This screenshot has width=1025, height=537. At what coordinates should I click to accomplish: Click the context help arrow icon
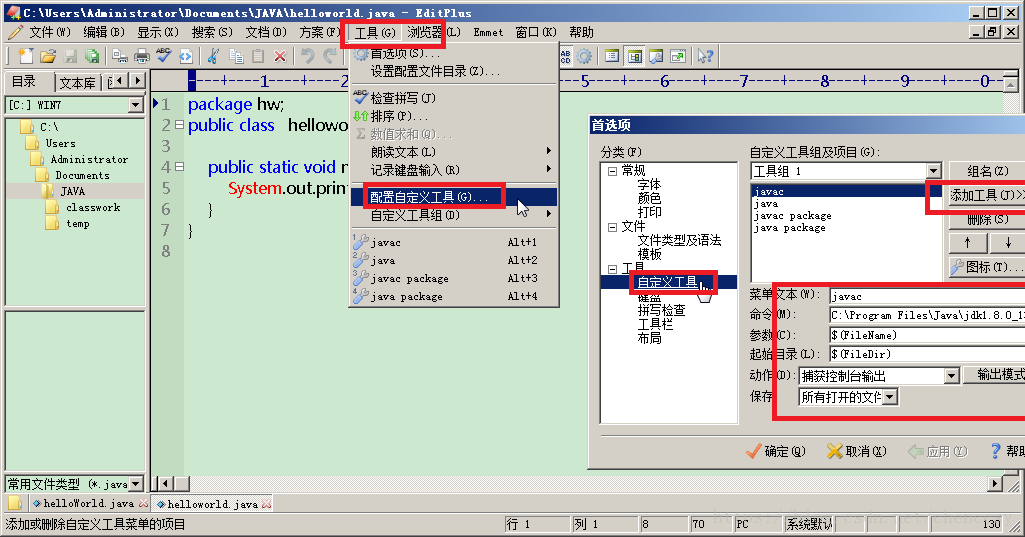click(705, 57)
